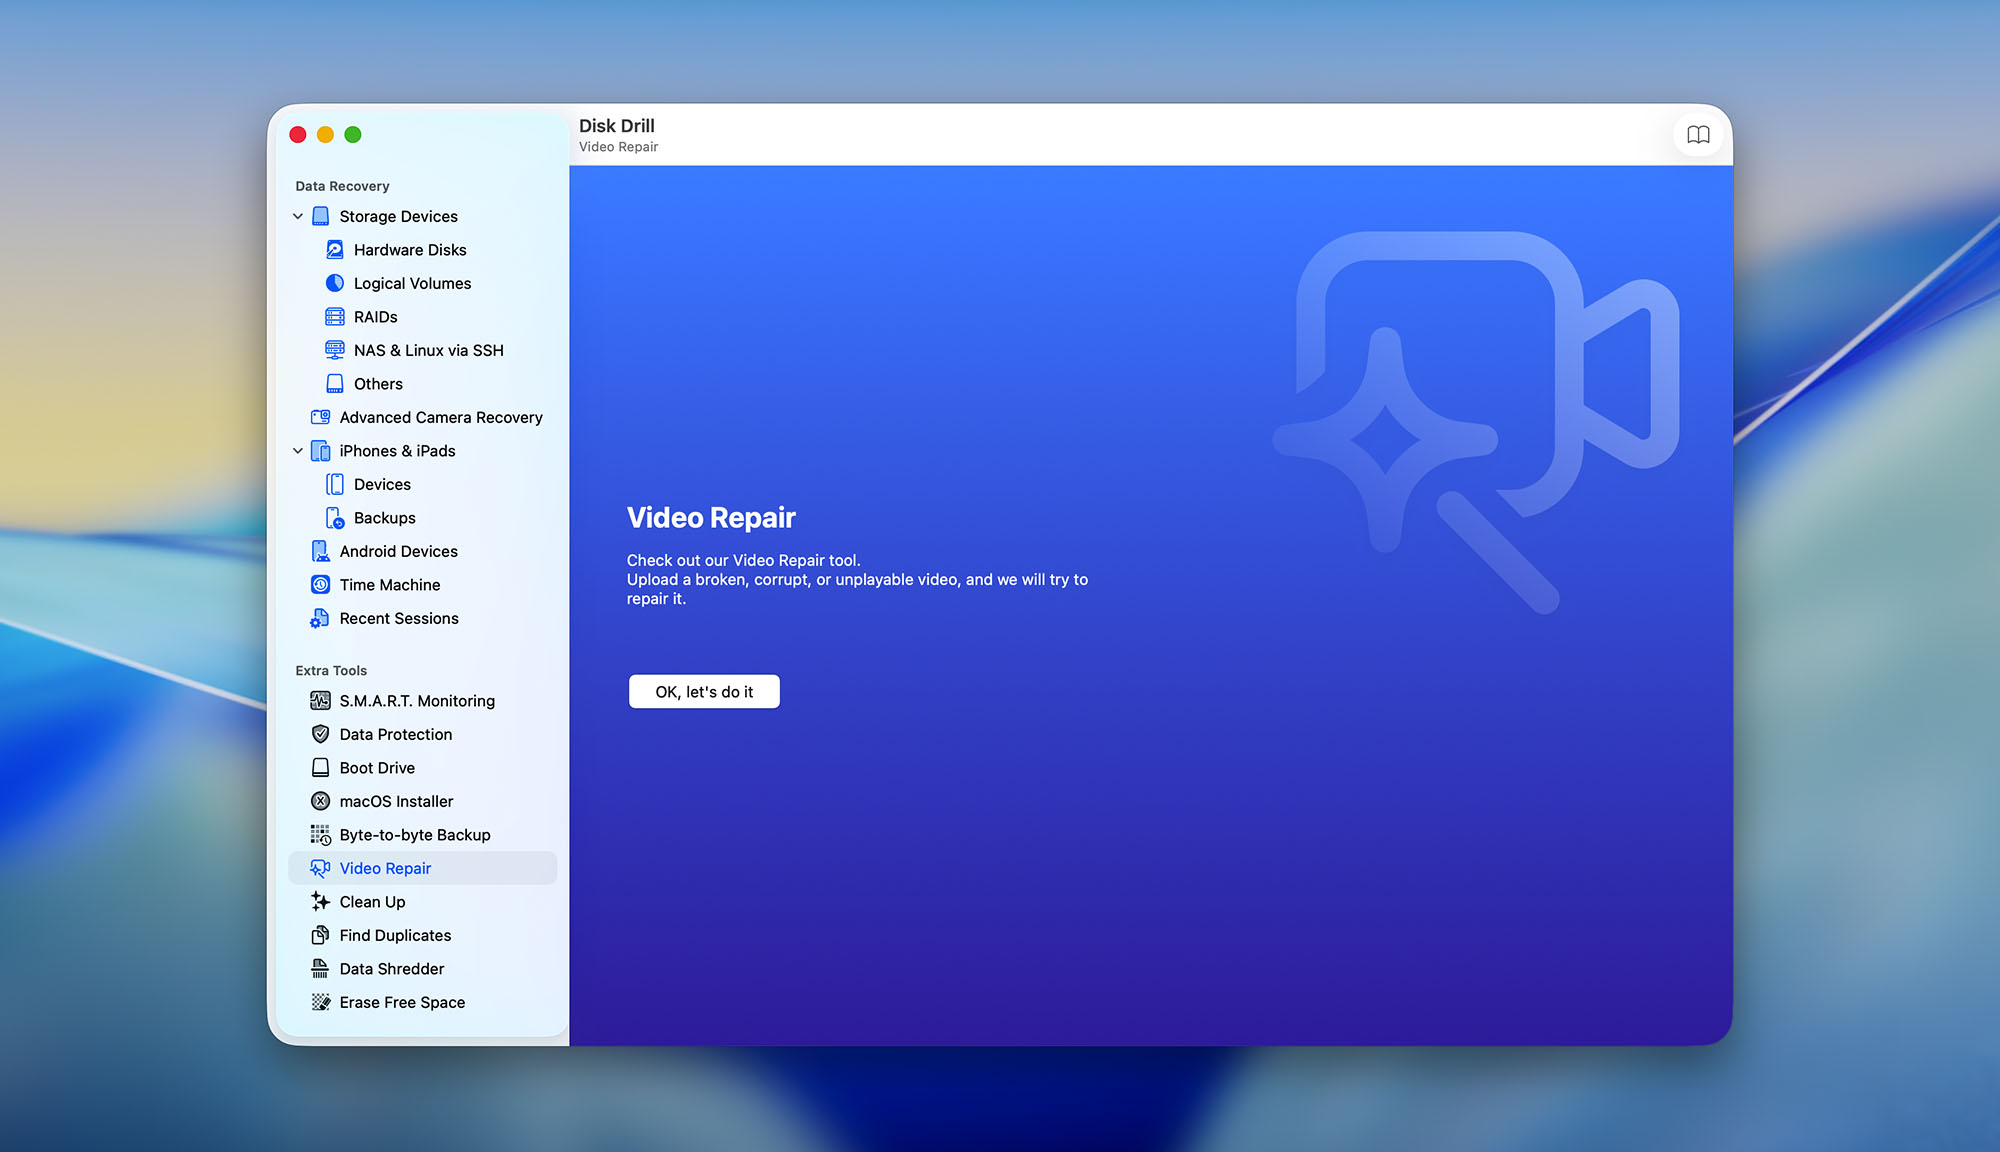
Task: Click the OK, let's do it button
Action: tap(703, 691)
